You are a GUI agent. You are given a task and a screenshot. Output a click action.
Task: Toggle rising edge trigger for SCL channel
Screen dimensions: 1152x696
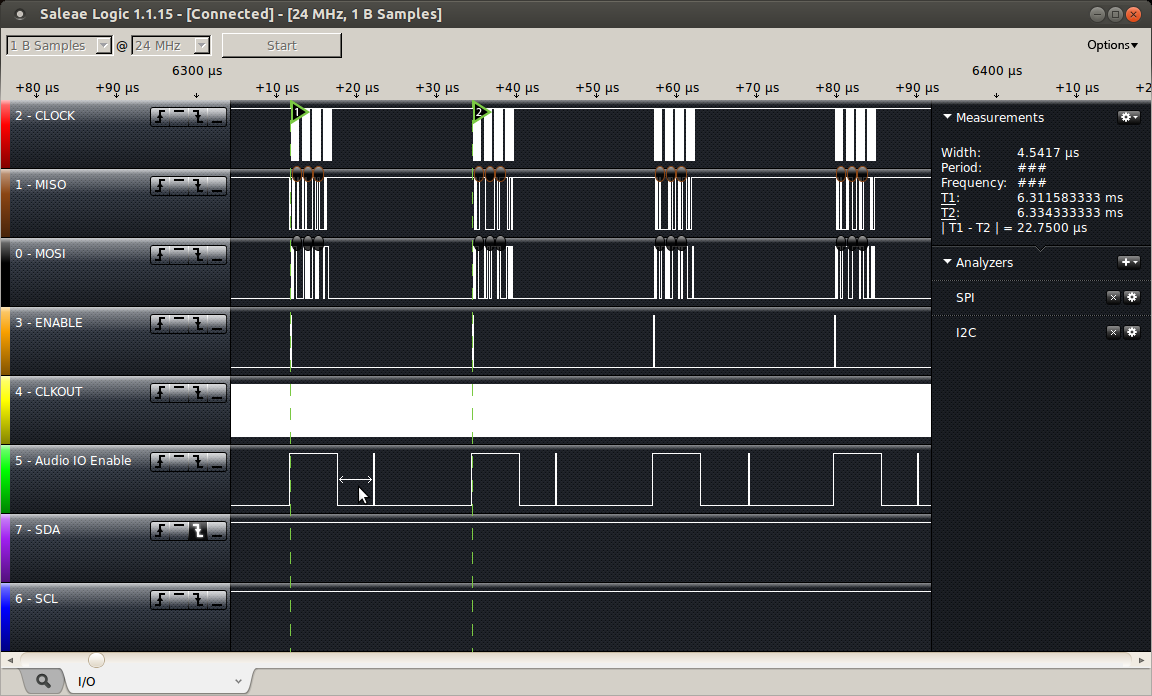coord(161,600)
